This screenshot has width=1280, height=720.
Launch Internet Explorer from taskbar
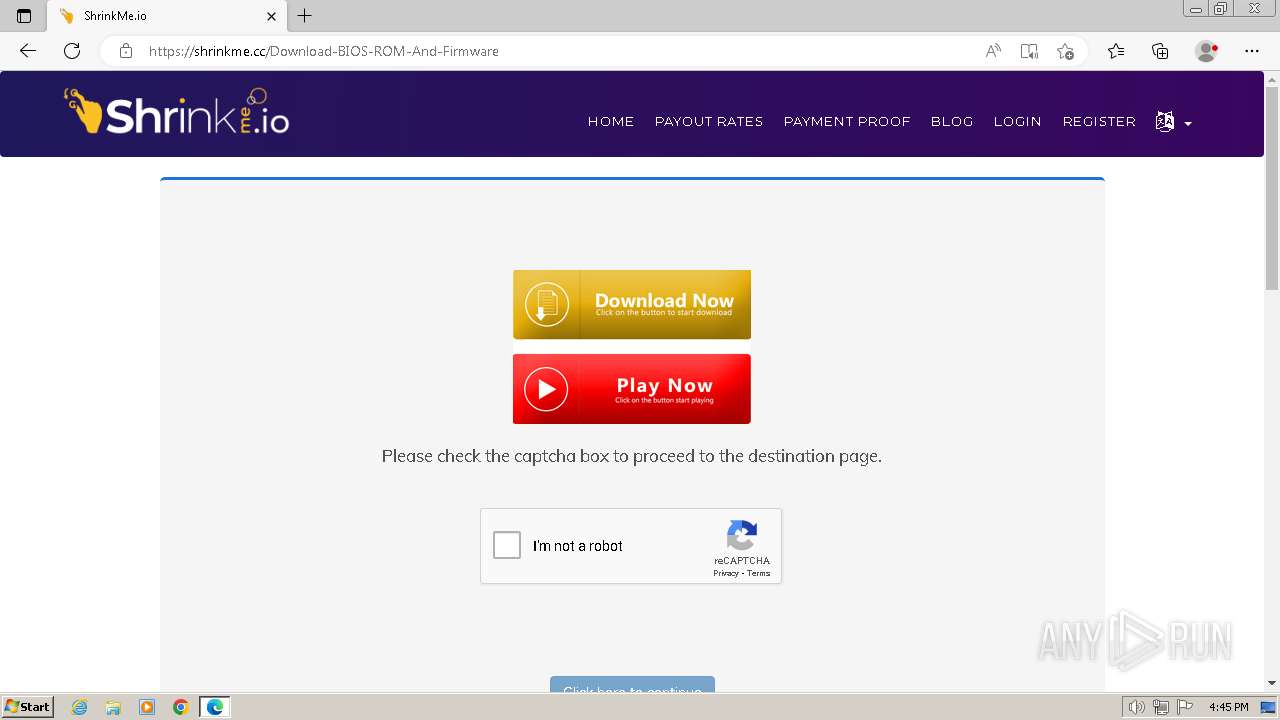coord(80,707)
